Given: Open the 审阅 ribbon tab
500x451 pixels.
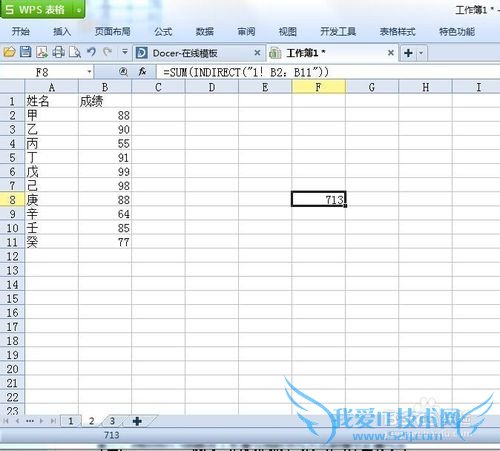Looking at the screenshot, I should [x=246, y=32].
